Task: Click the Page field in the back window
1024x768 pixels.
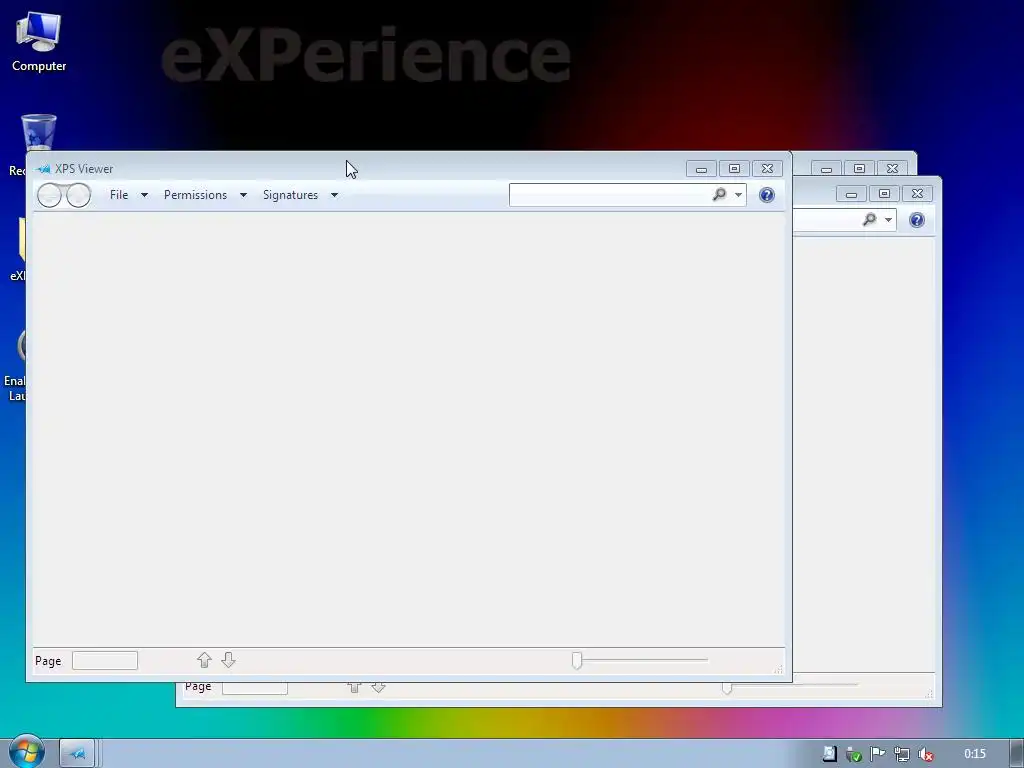Action: [x=255, y=688]
